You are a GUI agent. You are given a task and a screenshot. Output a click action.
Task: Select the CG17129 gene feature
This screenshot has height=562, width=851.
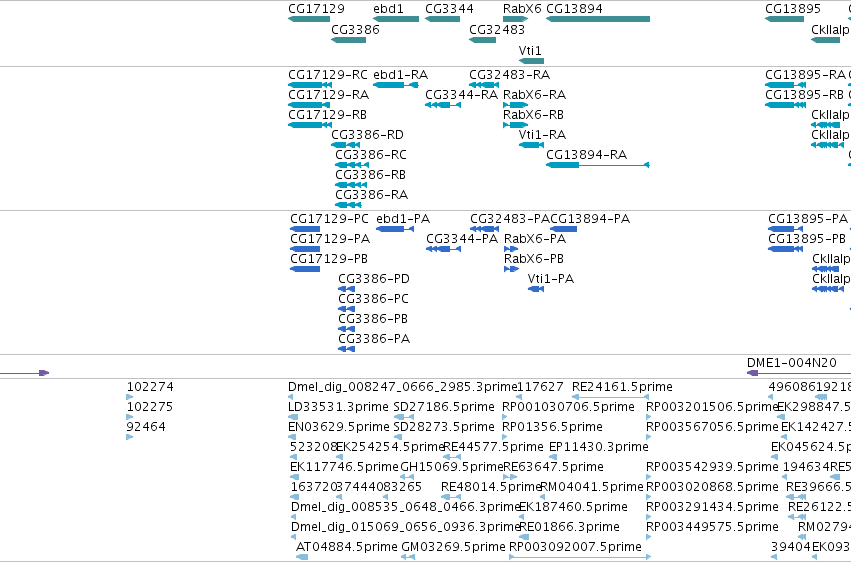click(x=309, y=19)
